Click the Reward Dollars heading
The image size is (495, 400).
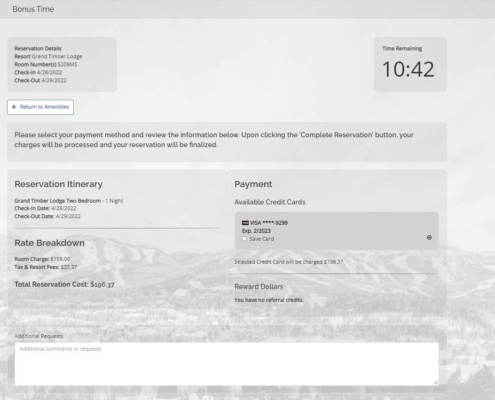(x=259, y=287)
